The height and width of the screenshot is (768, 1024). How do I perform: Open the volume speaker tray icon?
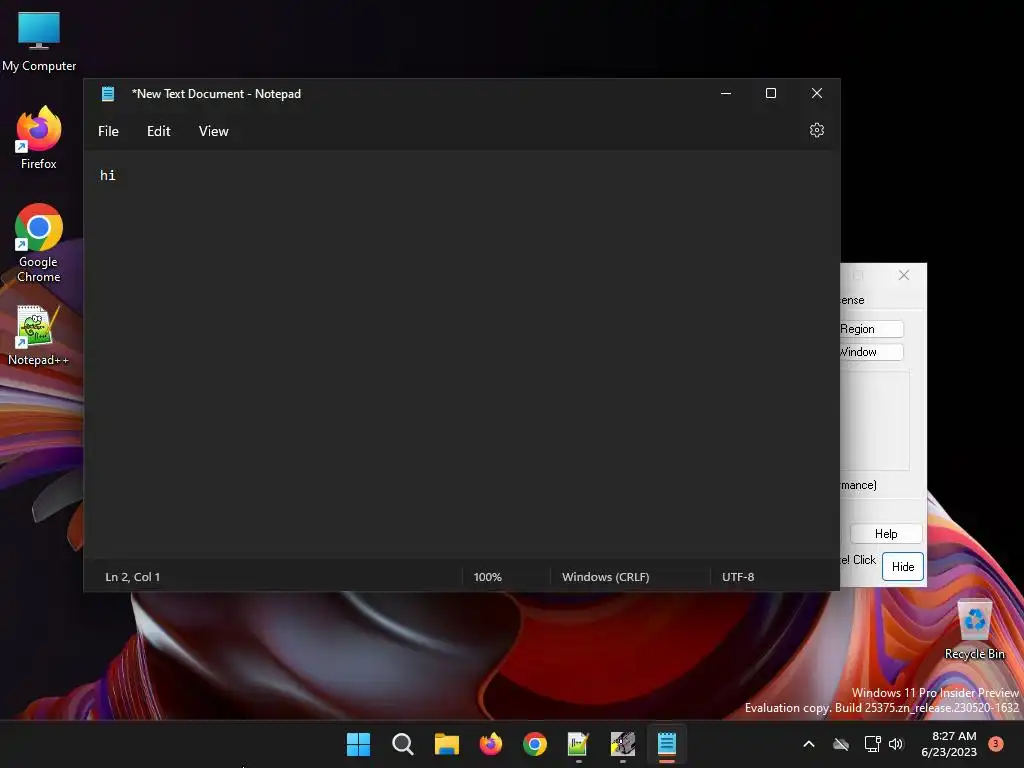click(896, 744)
